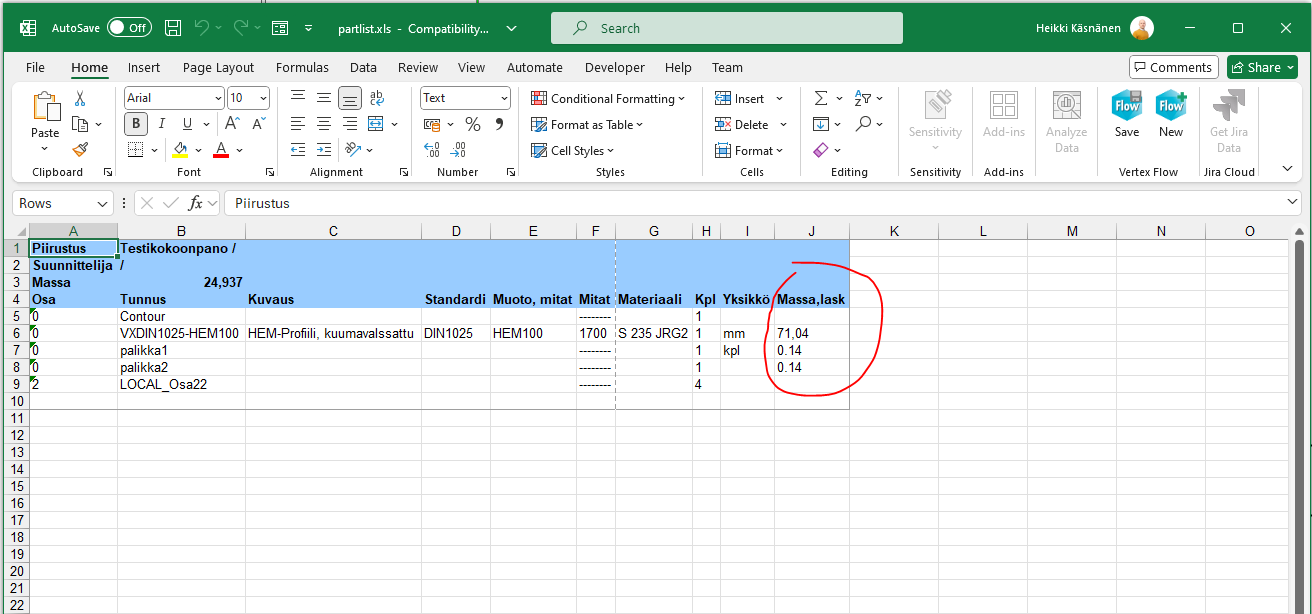Viewport: 1312px width, 614px height.
Task: Click the Search box in title bar
Action: (x=726, y=28)
